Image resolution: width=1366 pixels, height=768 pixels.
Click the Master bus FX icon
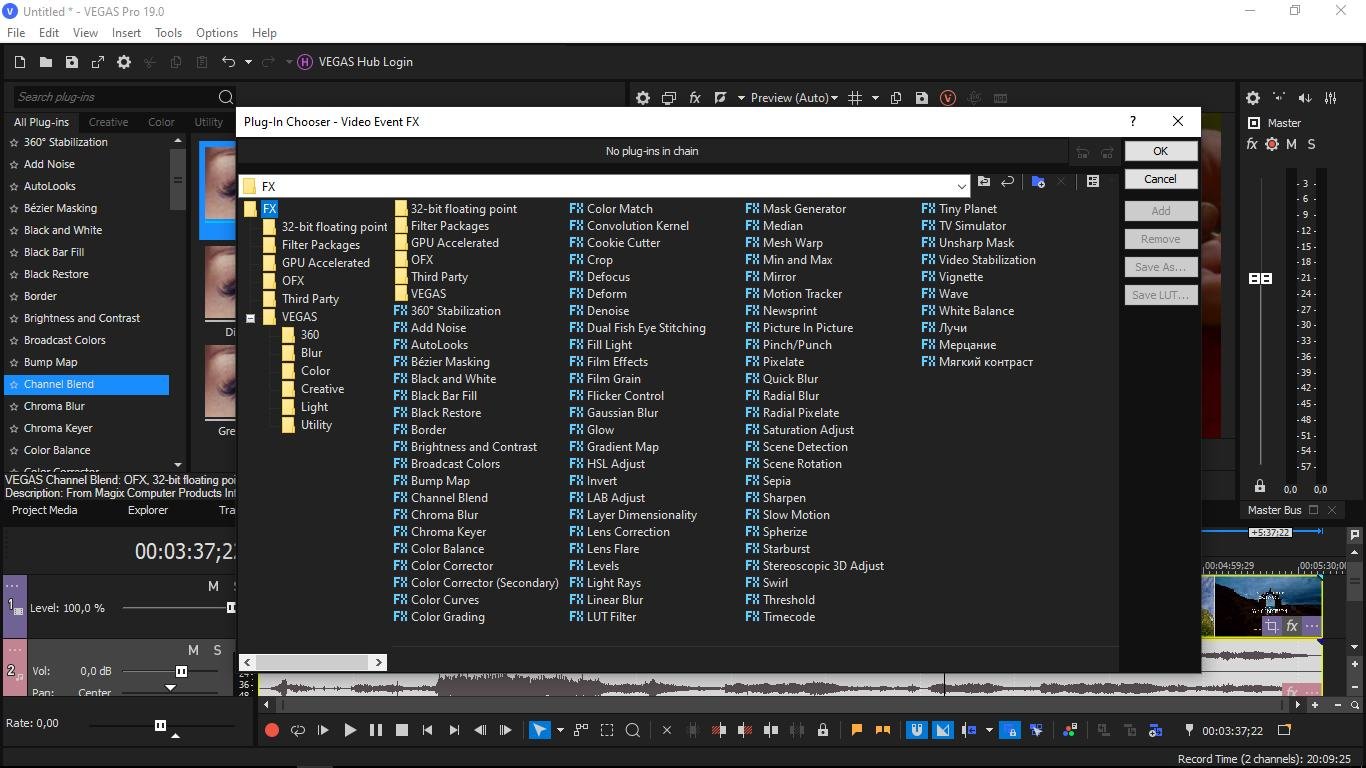point(1251,144)
